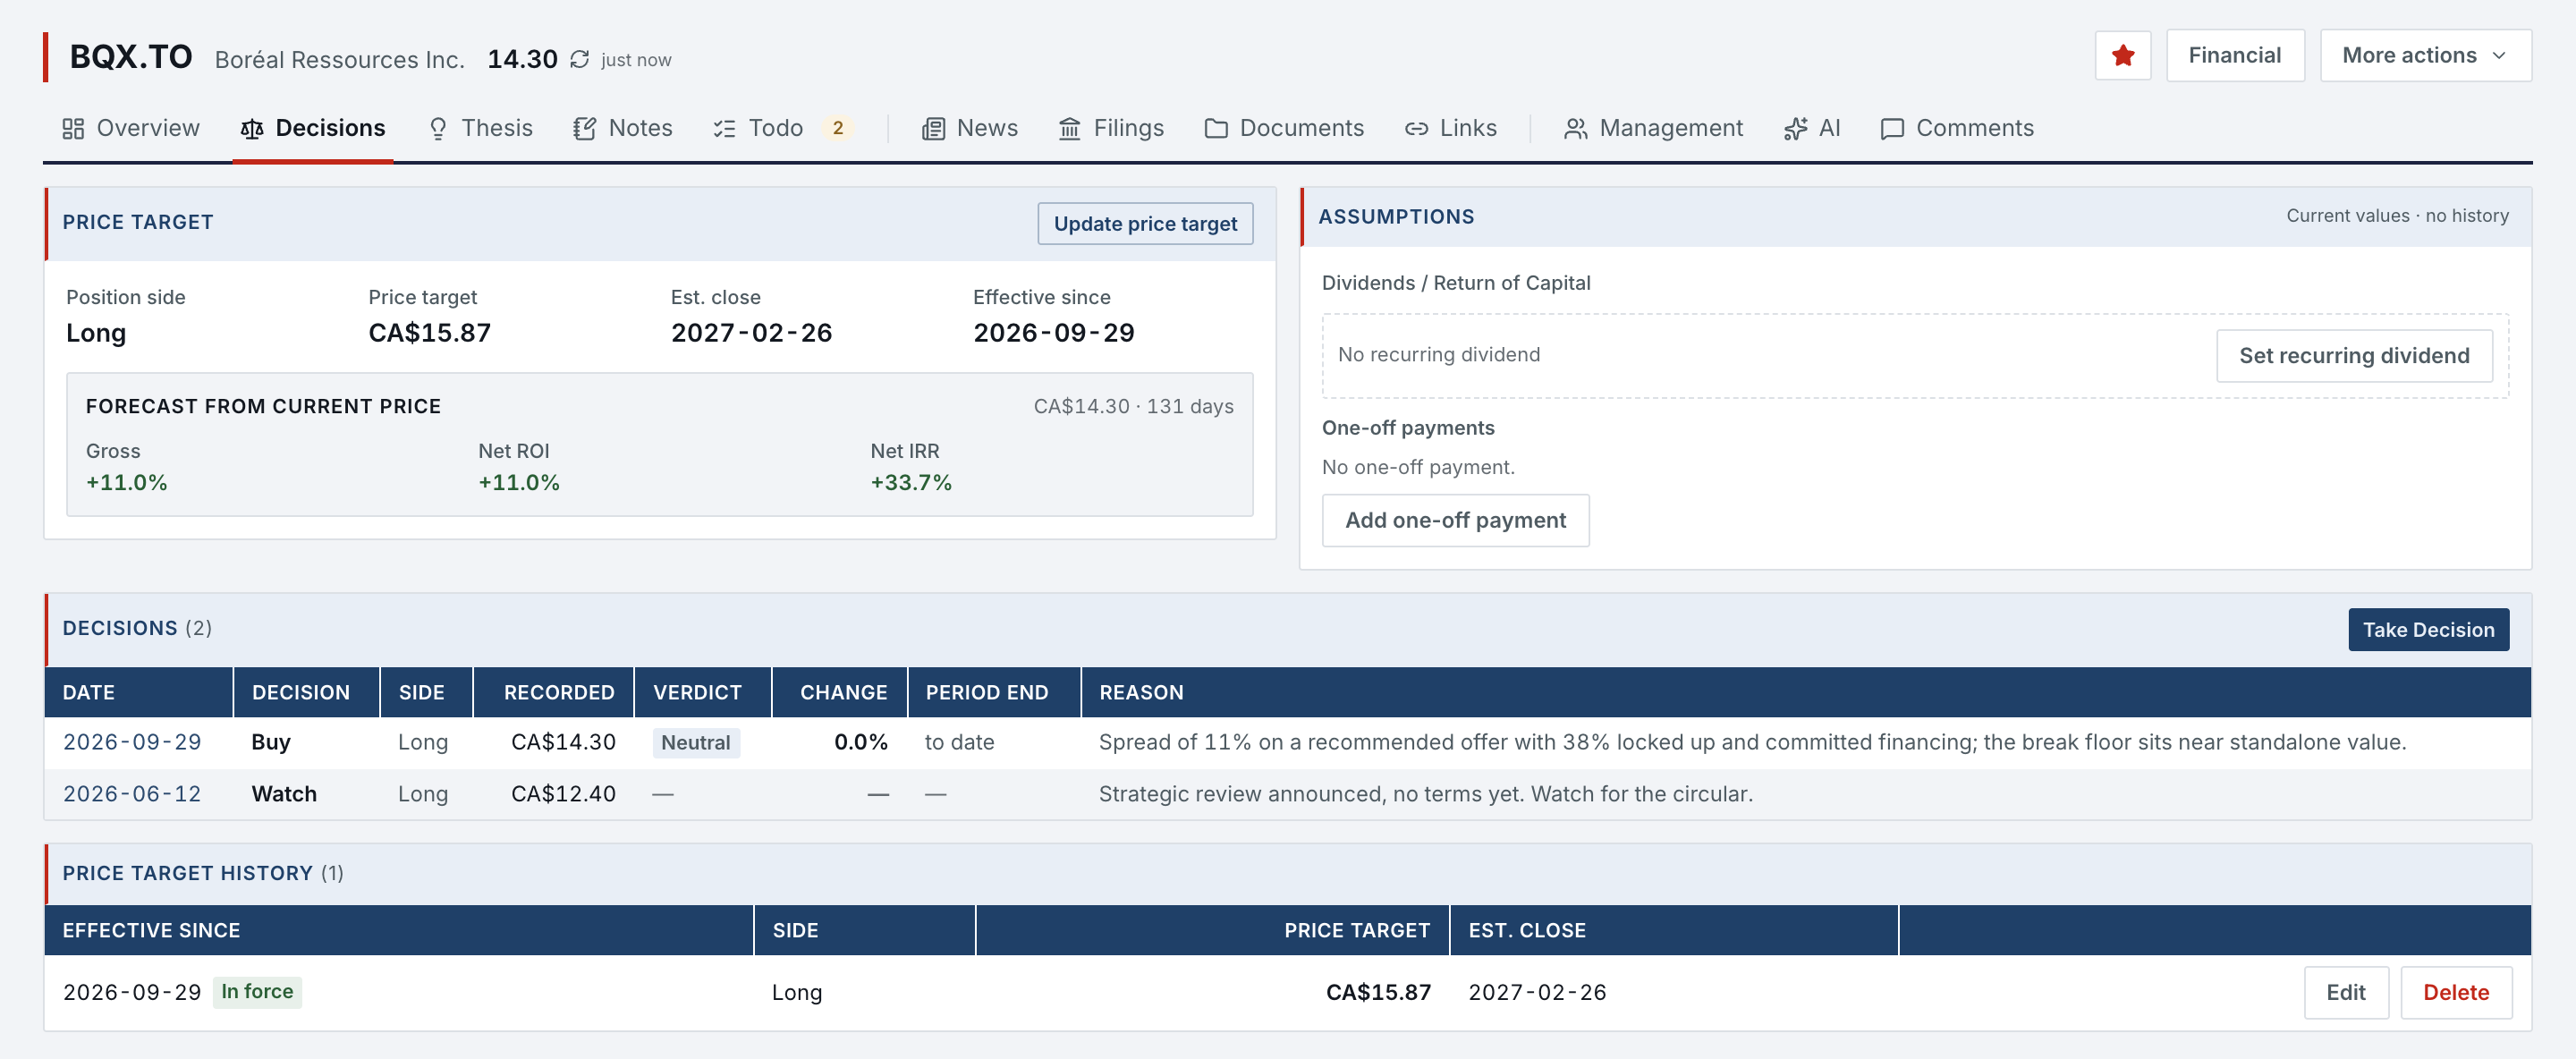Open the 2026-09-29 Buy decision date link
2576x1059 pixels.
[x=132, y=743]
